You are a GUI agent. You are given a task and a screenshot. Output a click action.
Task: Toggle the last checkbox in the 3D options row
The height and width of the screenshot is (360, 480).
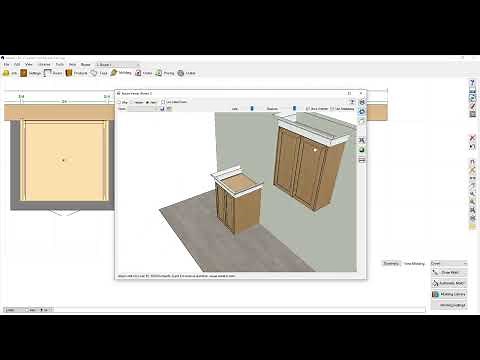pos(332,109)
